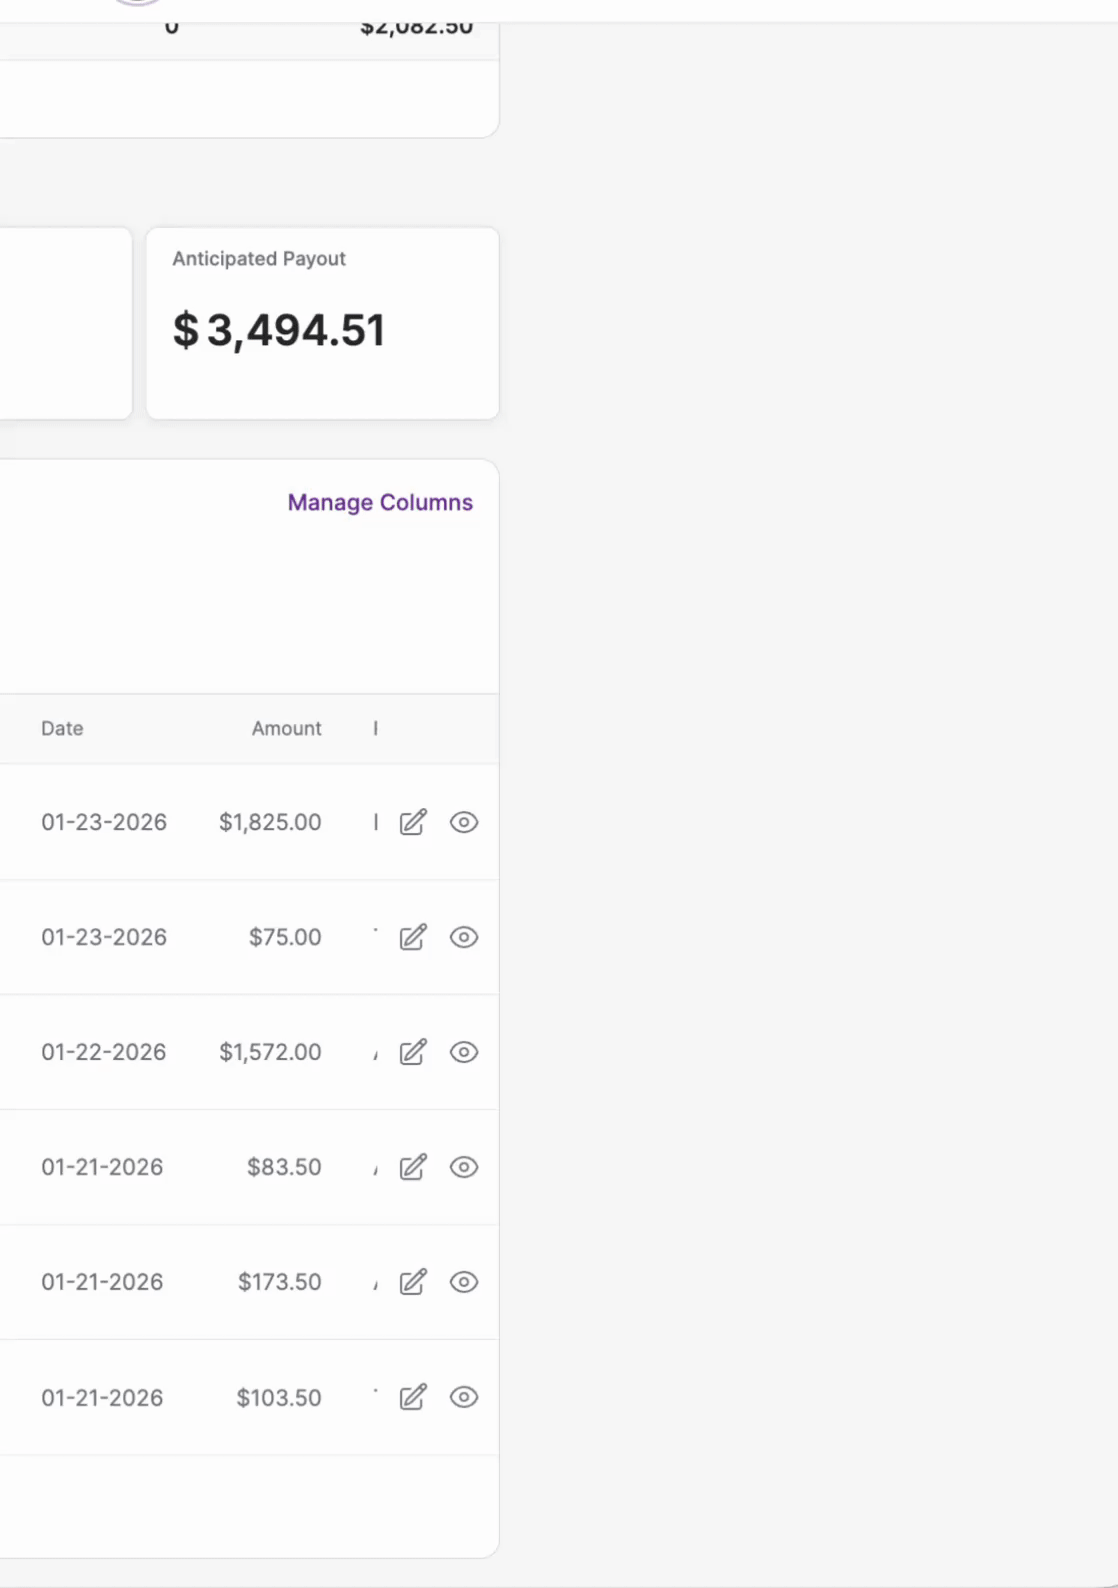Click edit icon for $173.50 row

[x=413, y=1282]
